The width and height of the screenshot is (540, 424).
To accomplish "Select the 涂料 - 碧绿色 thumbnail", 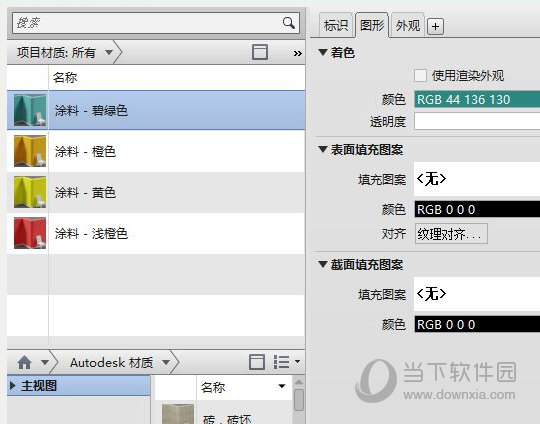I will coord(30,110).
